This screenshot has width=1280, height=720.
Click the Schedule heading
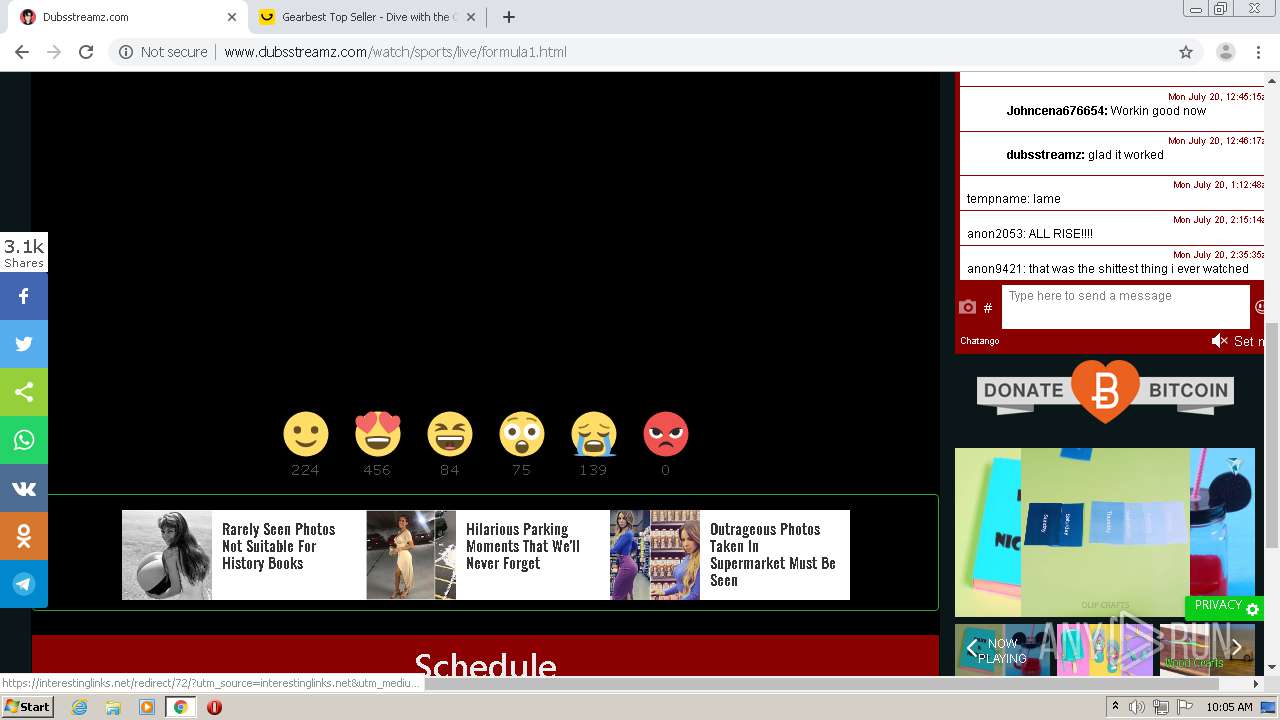pos(485,666)
